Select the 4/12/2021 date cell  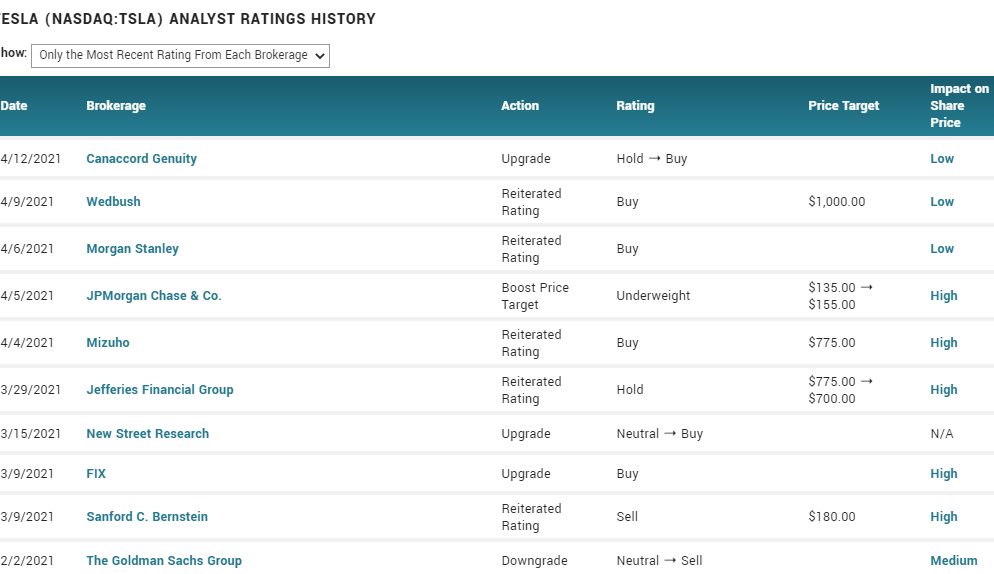coord(30,159)
